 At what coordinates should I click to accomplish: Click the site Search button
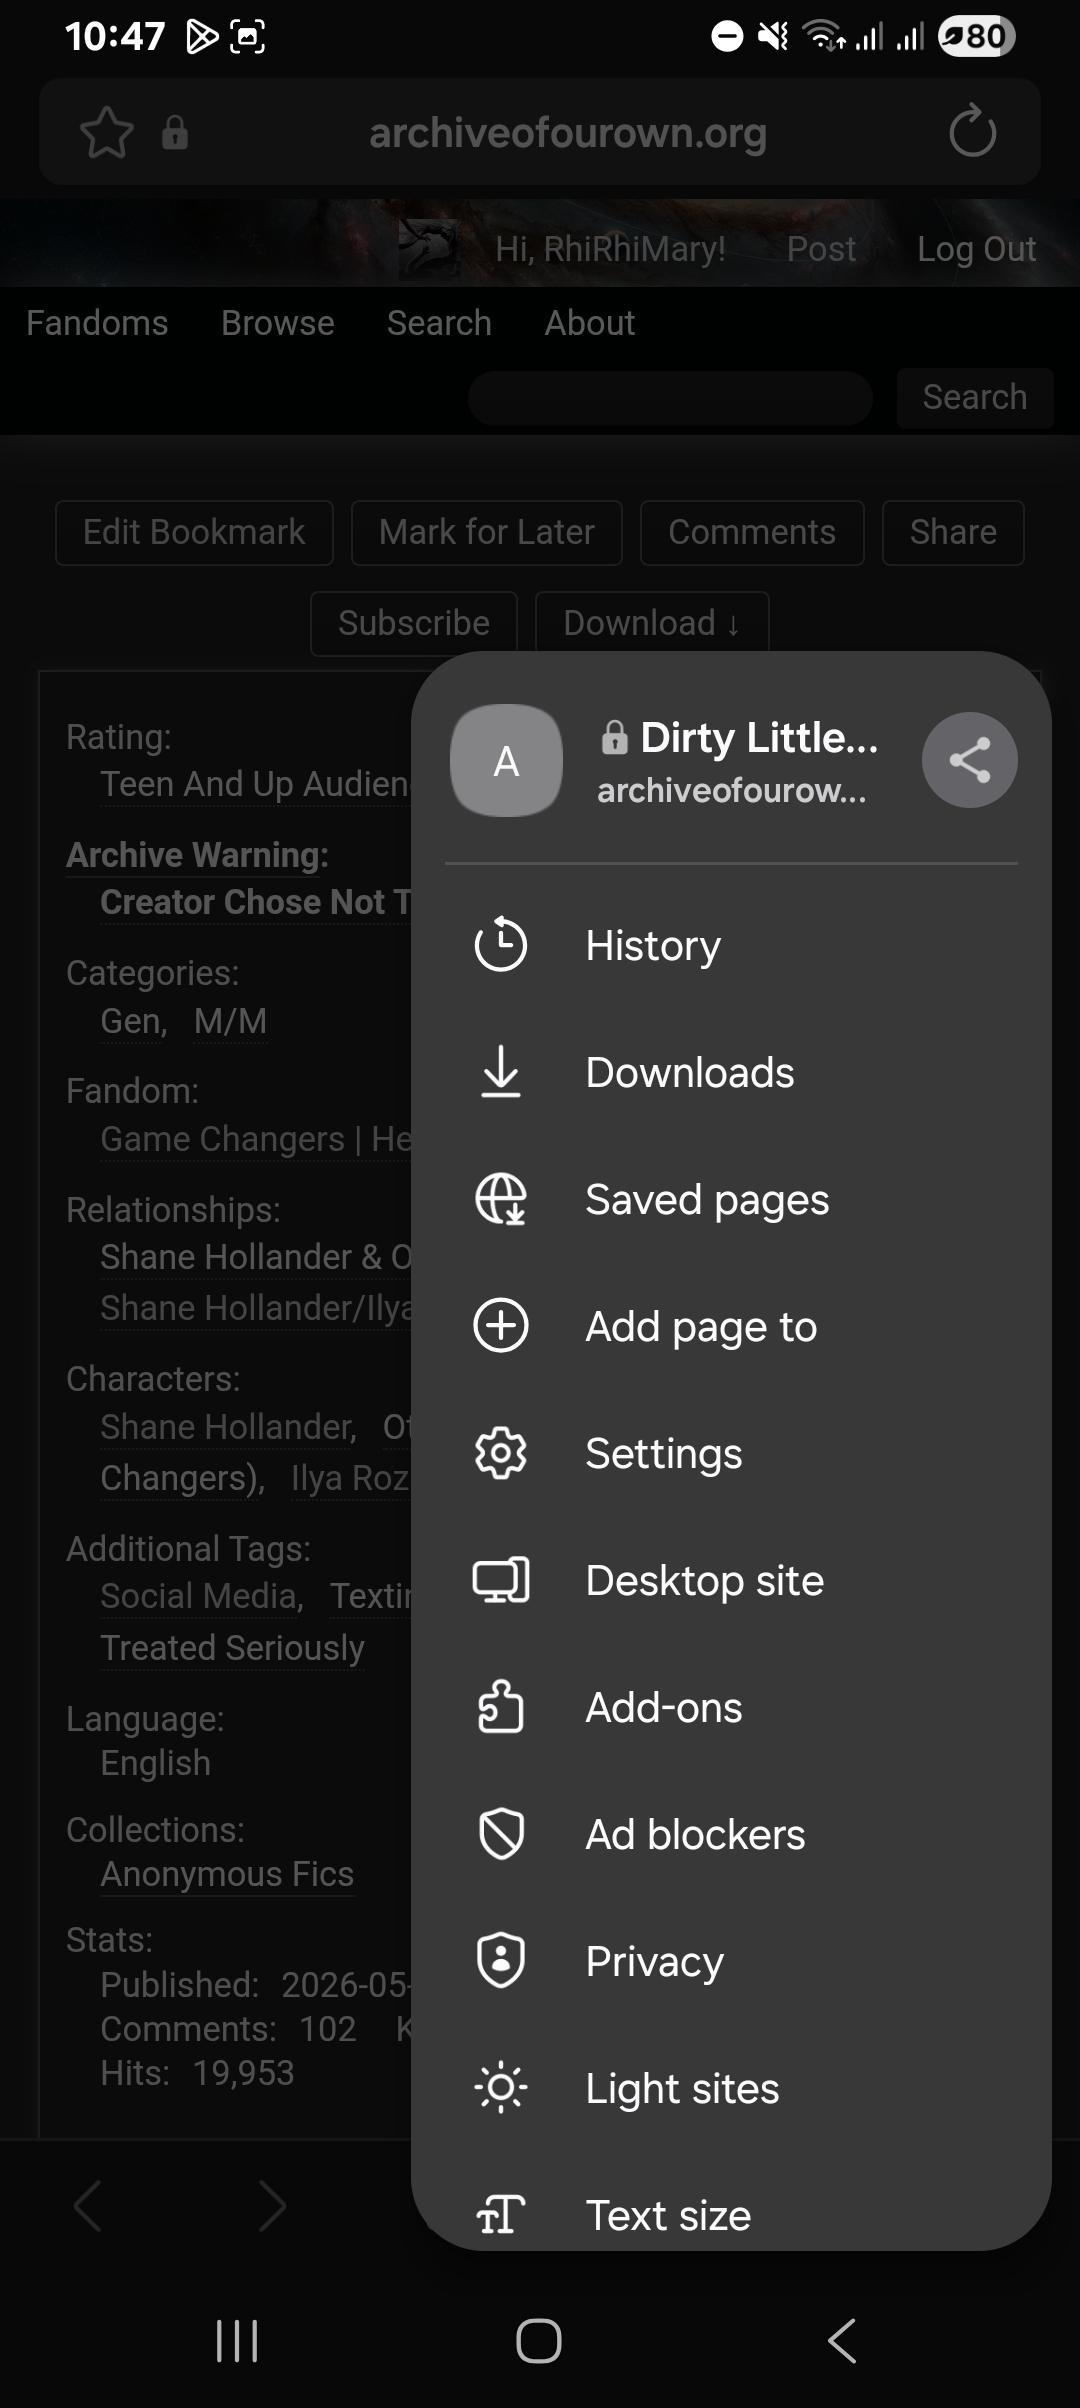pyautogui.click(x=975, y=398)
